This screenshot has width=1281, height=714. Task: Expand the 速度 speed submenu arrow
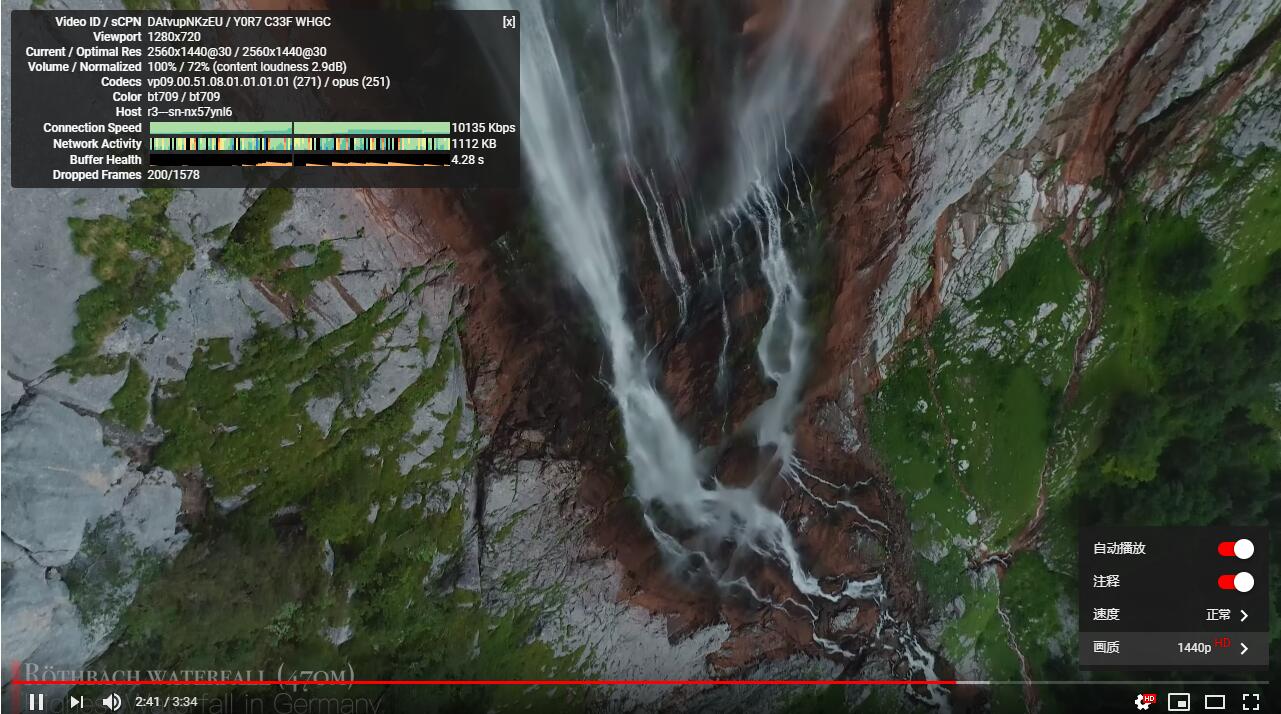coord(1244,615)
